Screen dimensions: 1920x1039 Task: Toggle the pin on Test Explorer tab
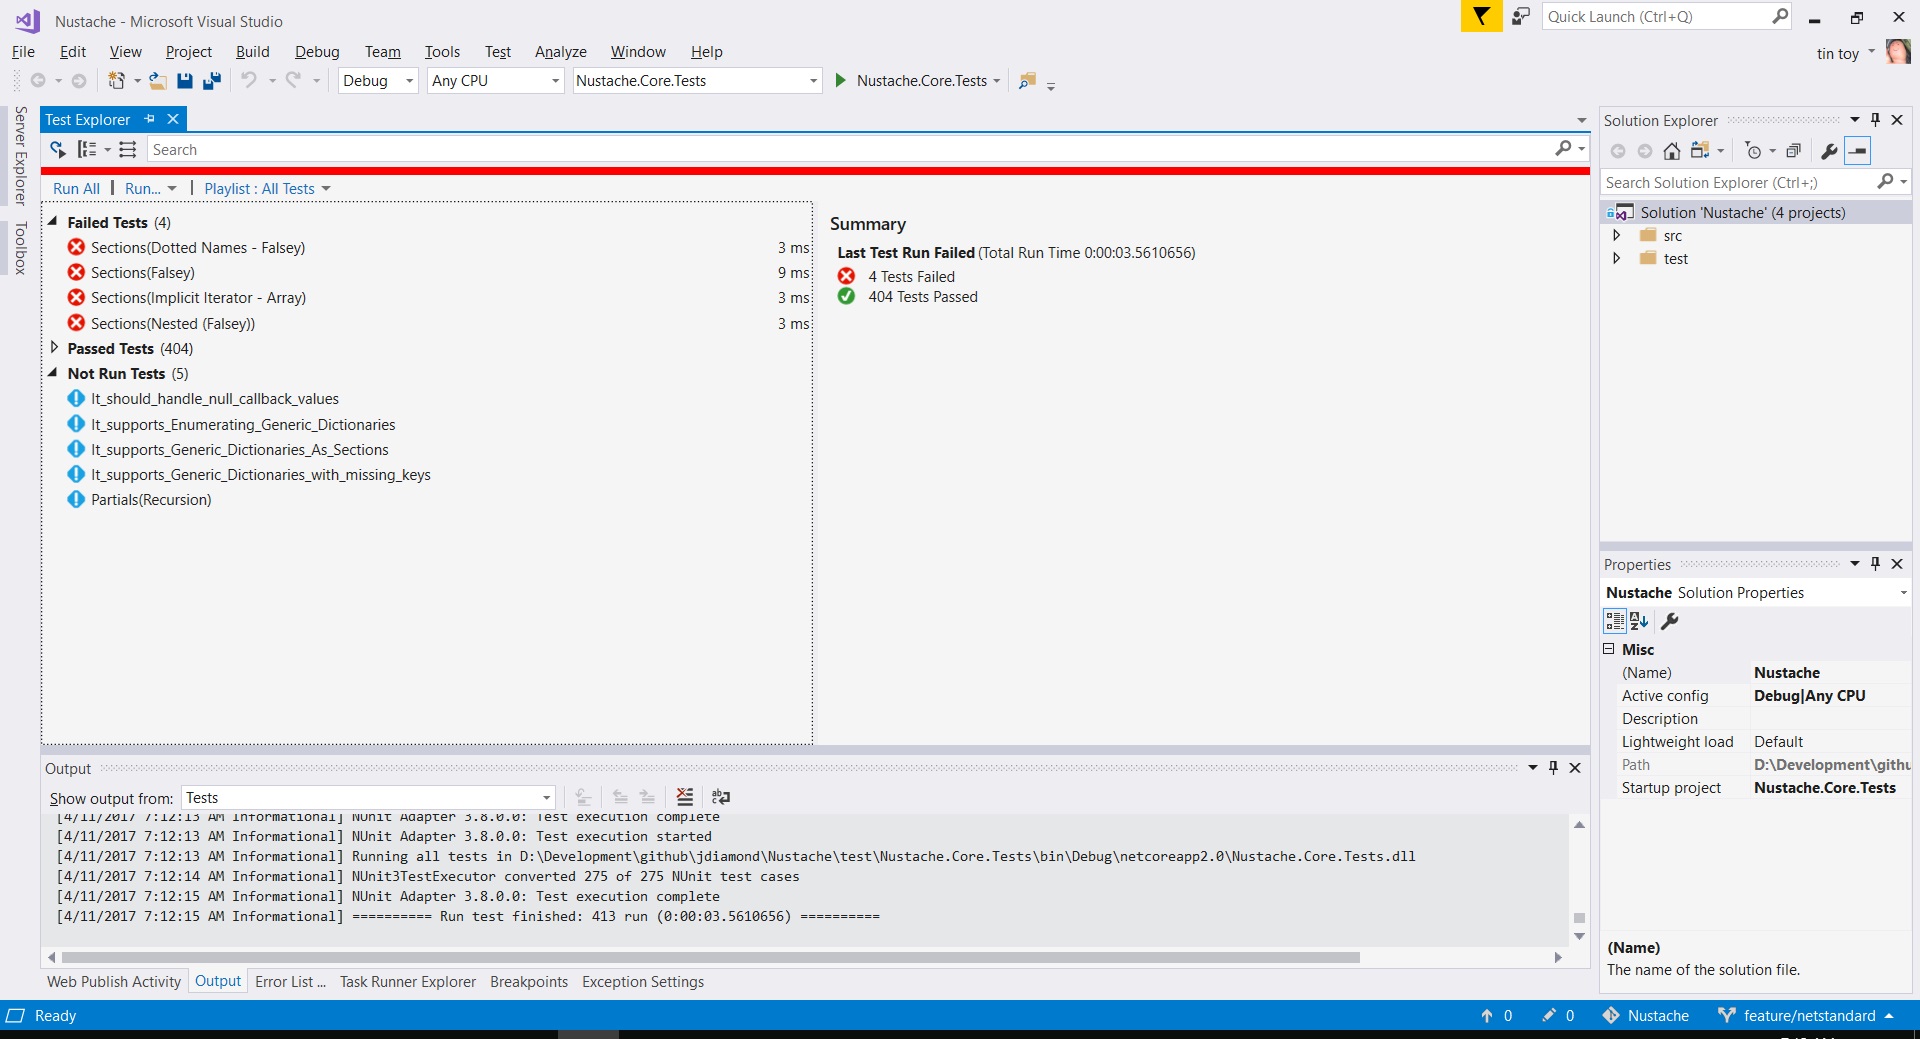[x=150, y=119]
